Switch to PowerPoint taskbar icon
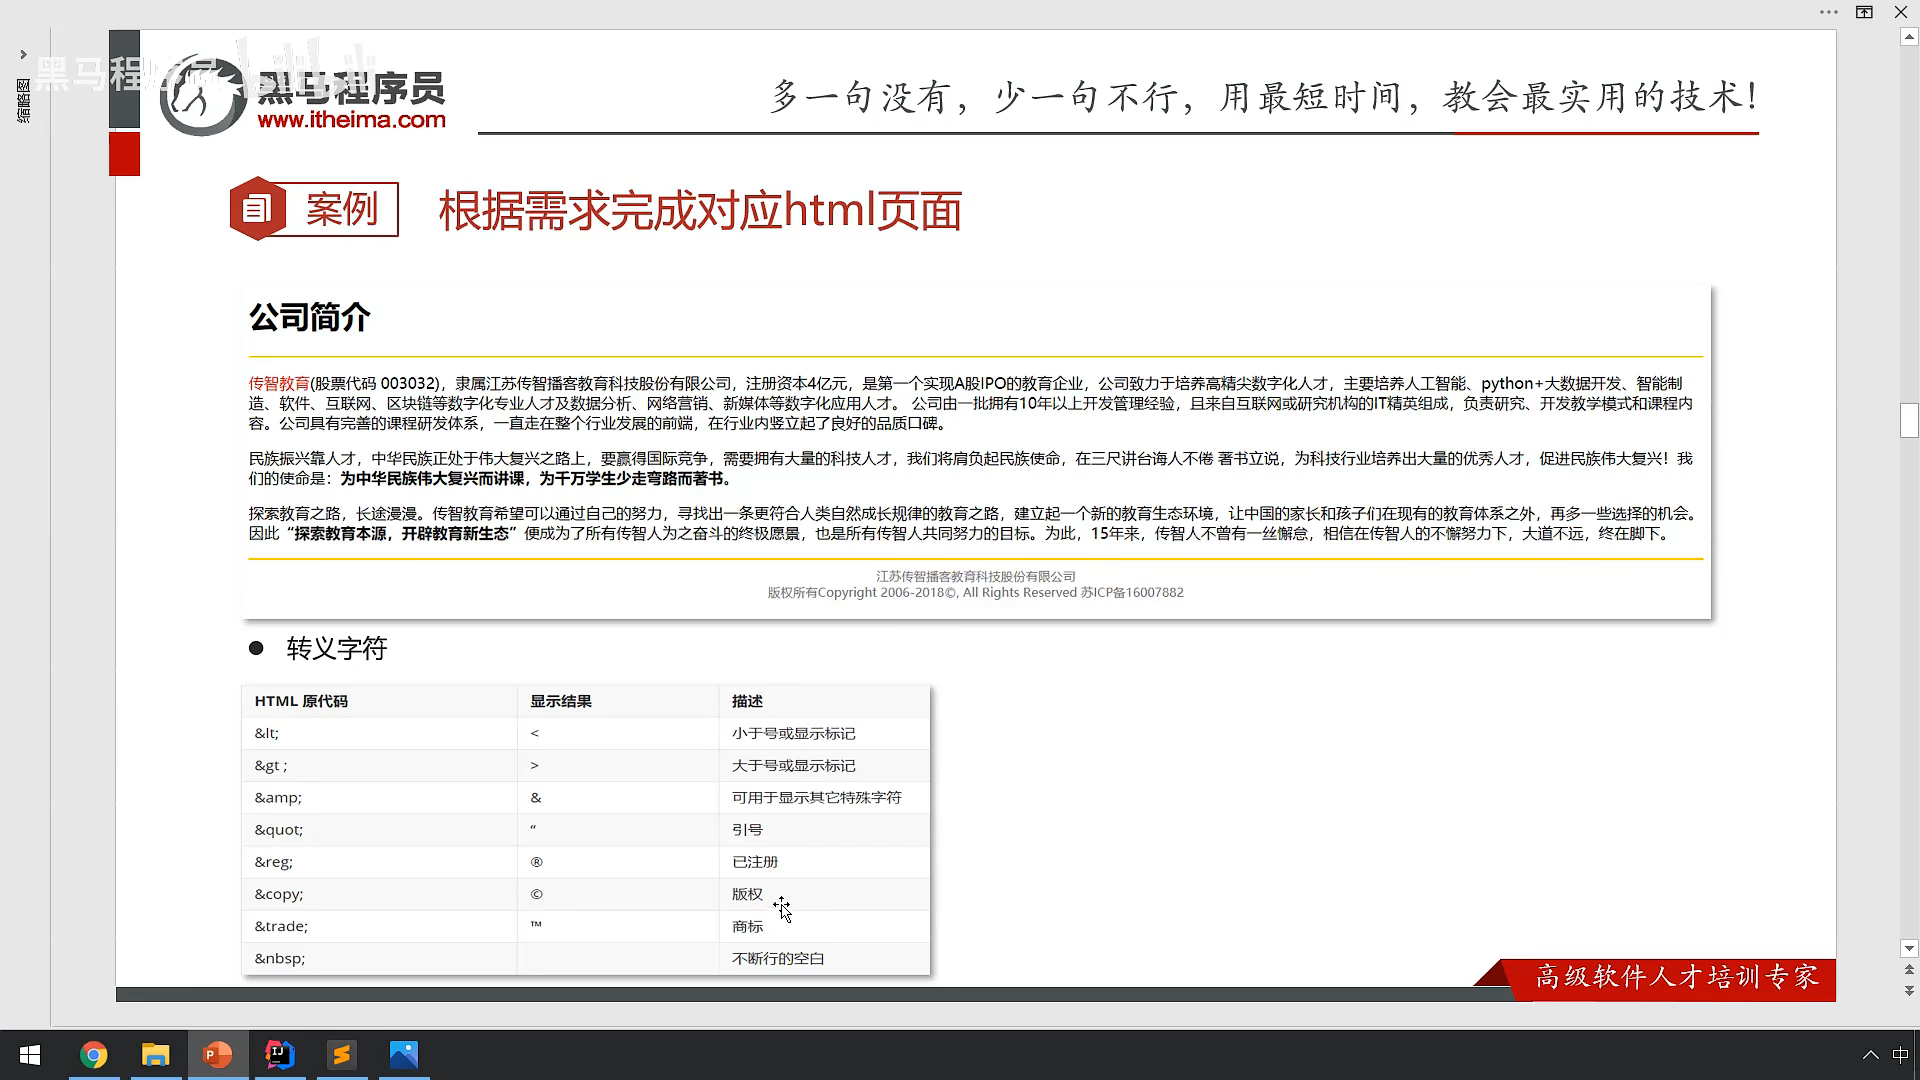The image size is (1920, 1080). [218, 1055]
